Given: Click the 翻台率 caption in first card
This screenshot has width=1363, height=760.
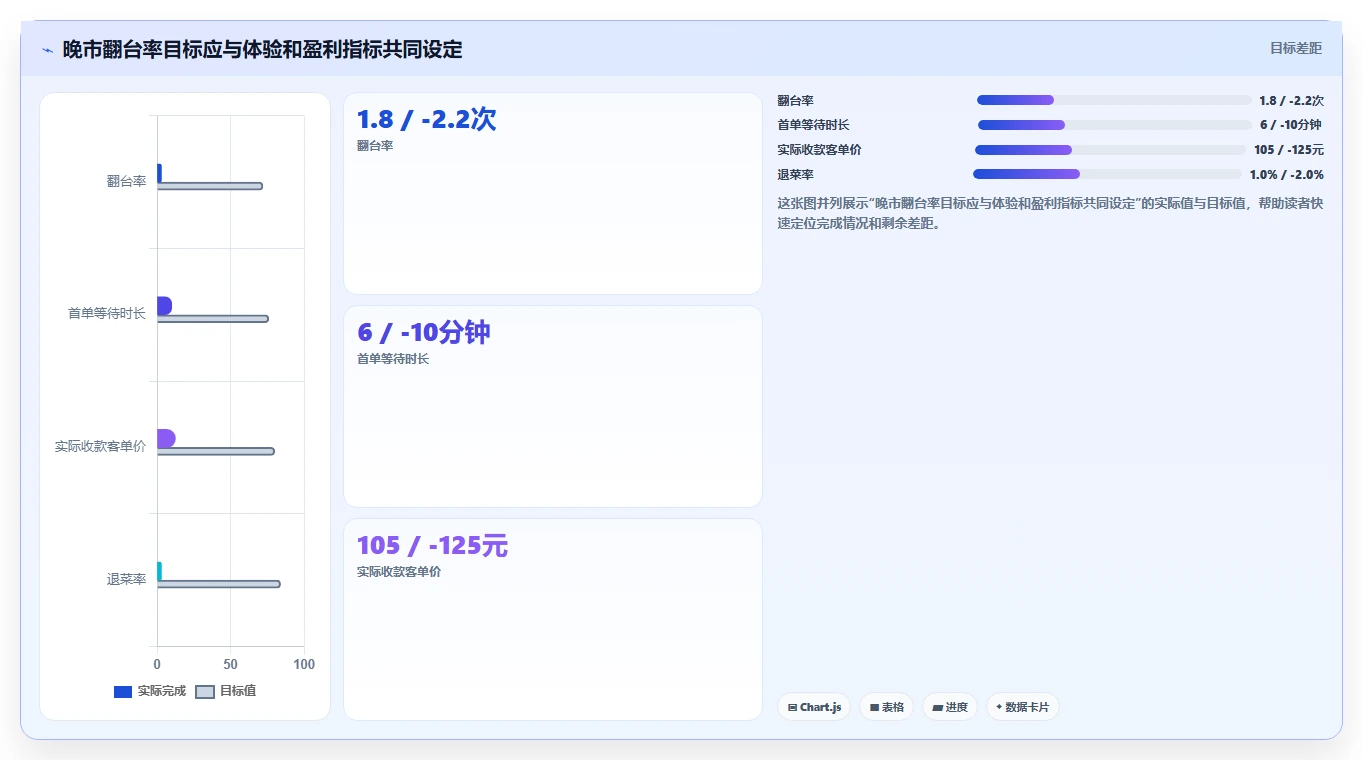Looking at the screenshot, I should click(x=375, y=146).
